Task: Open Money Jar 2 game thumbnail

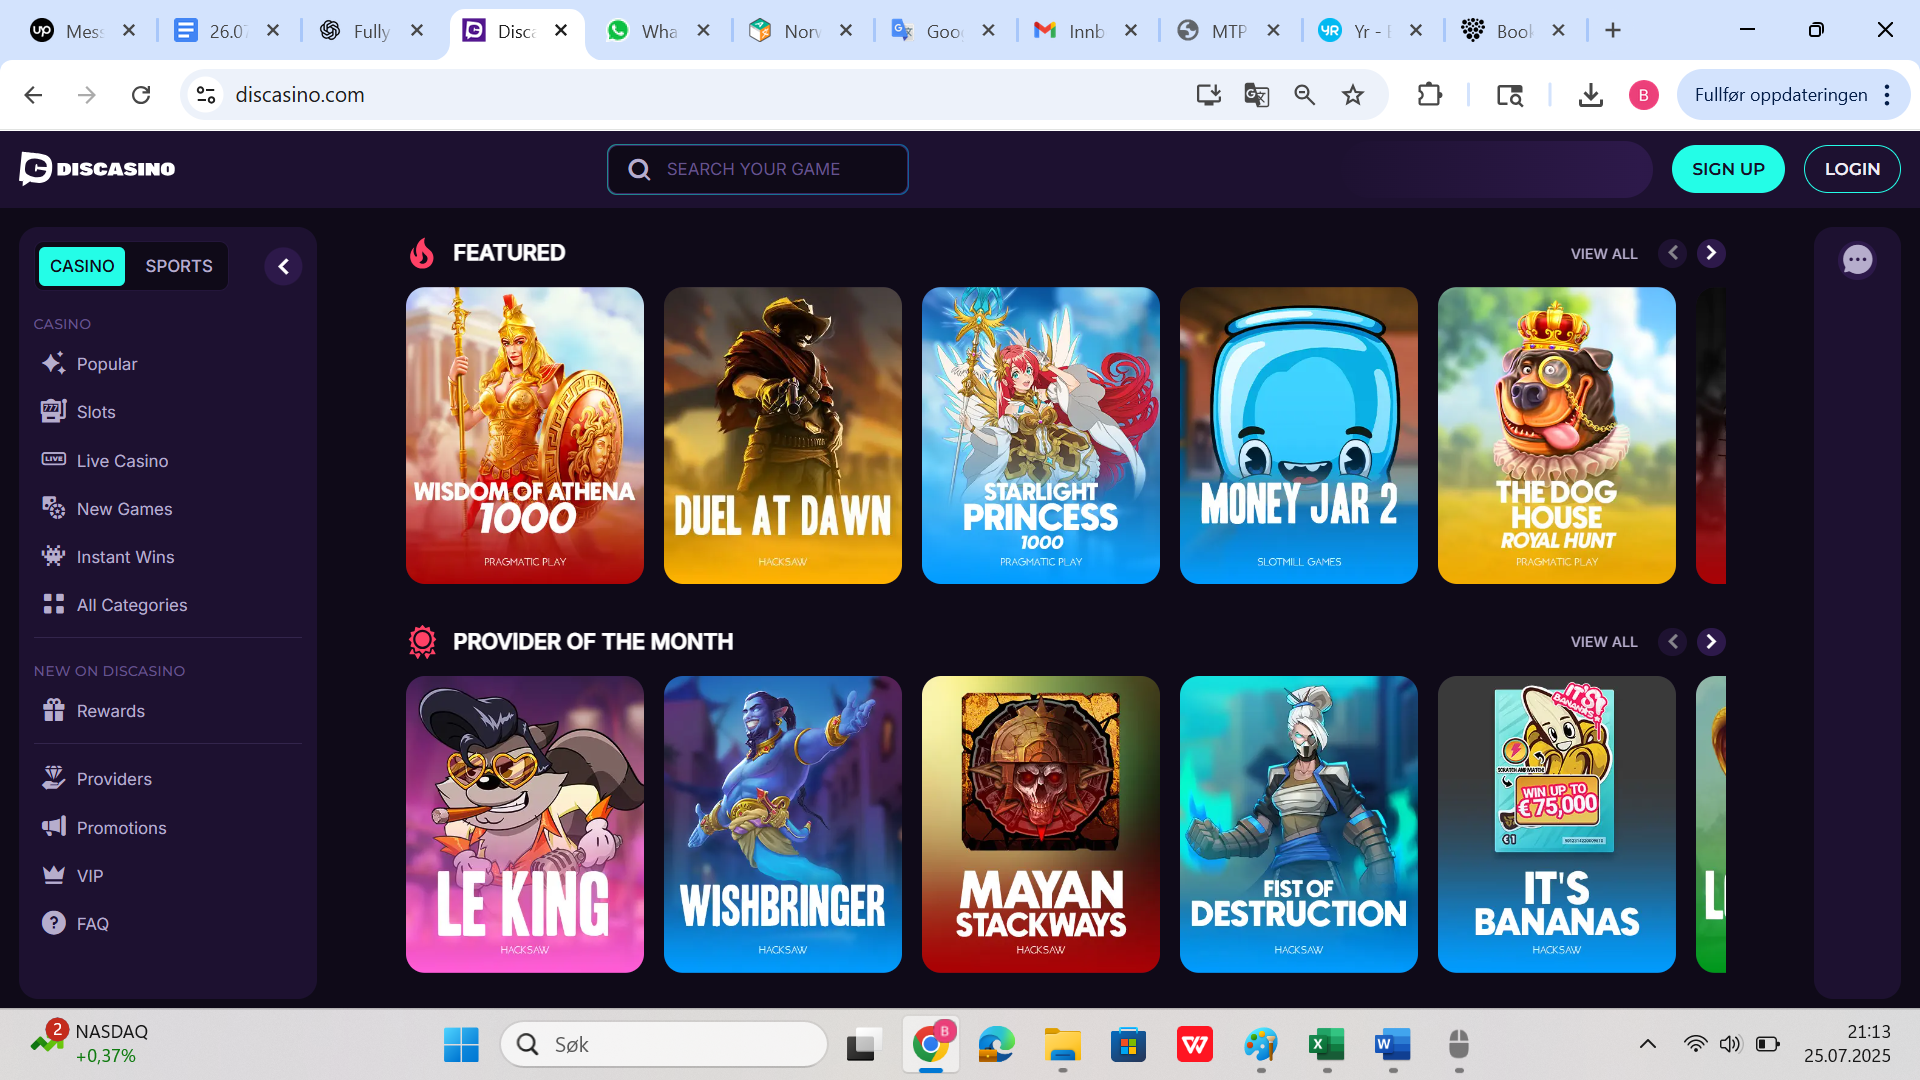Action: point(1298,435)
